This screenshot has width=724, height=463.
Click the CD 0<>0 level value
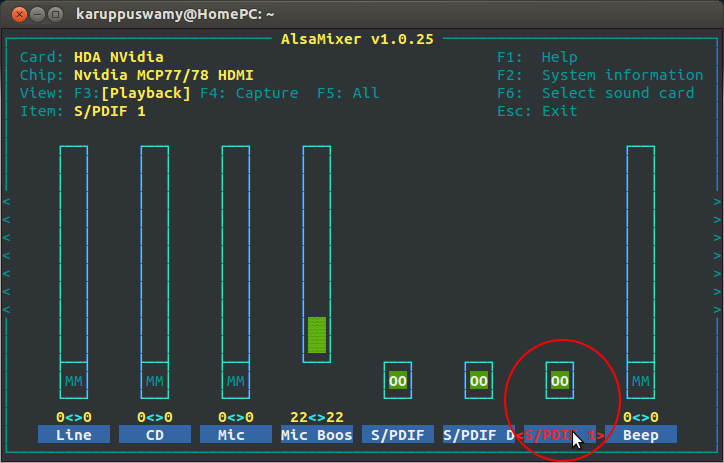tap(155, 417)
